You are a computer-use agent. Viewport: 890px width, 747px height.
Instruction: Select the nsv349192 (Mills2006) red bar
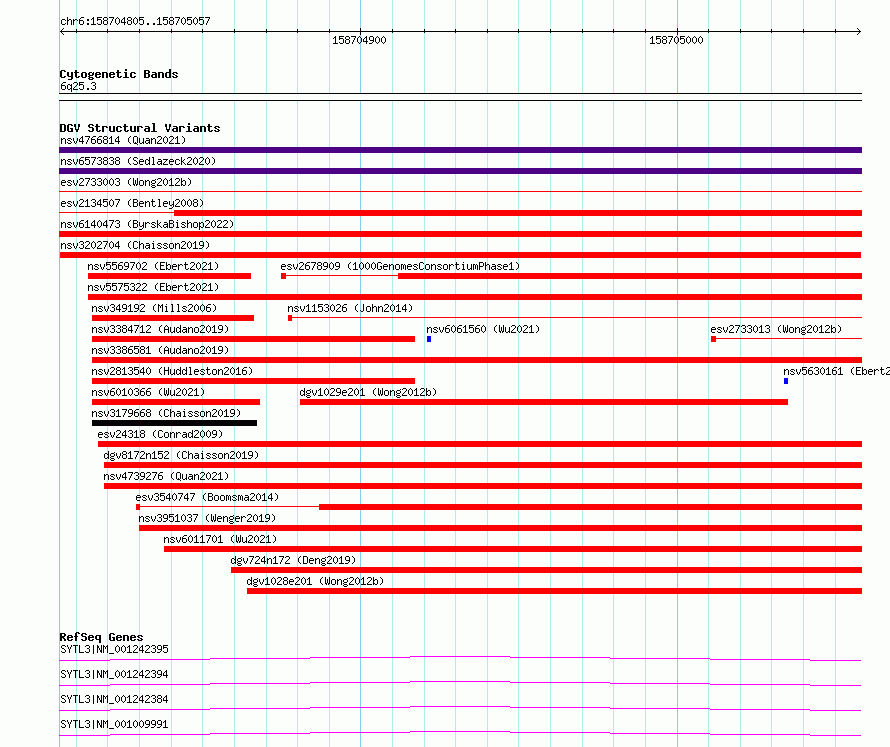[x=173, y=318]
